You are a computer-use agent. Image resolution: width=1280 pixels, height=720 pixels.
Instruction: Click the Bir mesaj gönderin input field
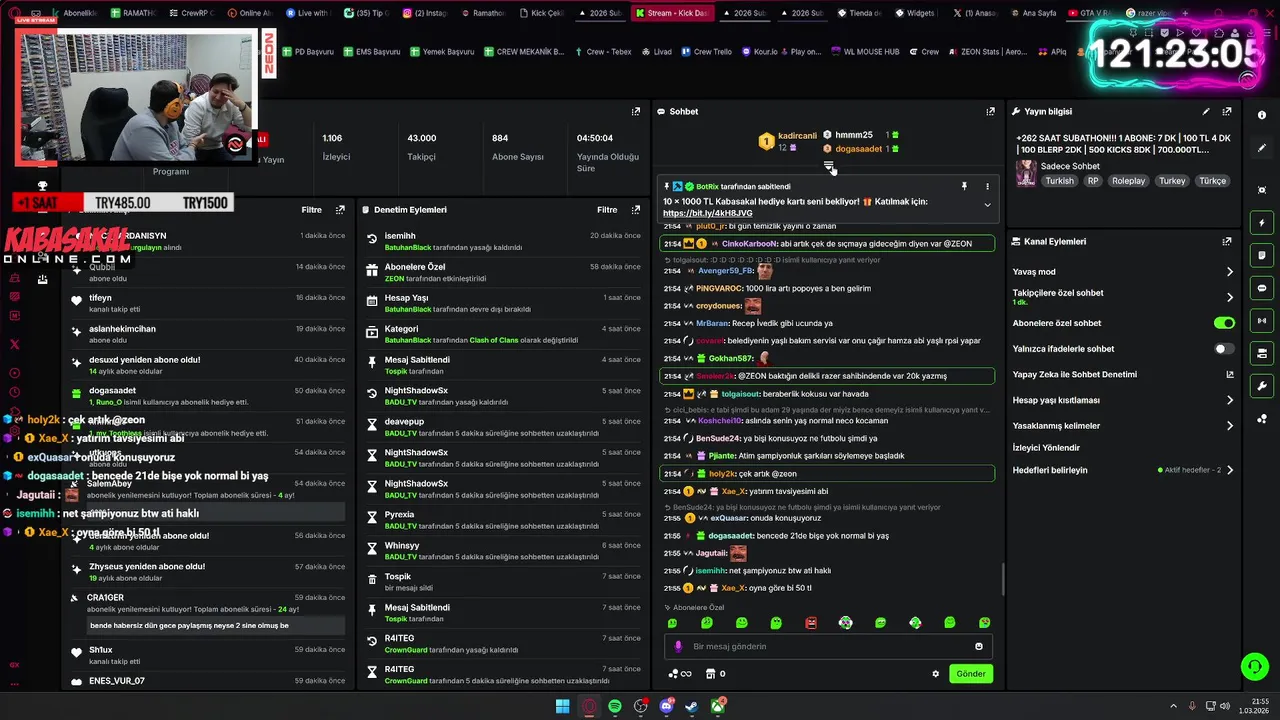pyautogui.click(x=830, y=646)
